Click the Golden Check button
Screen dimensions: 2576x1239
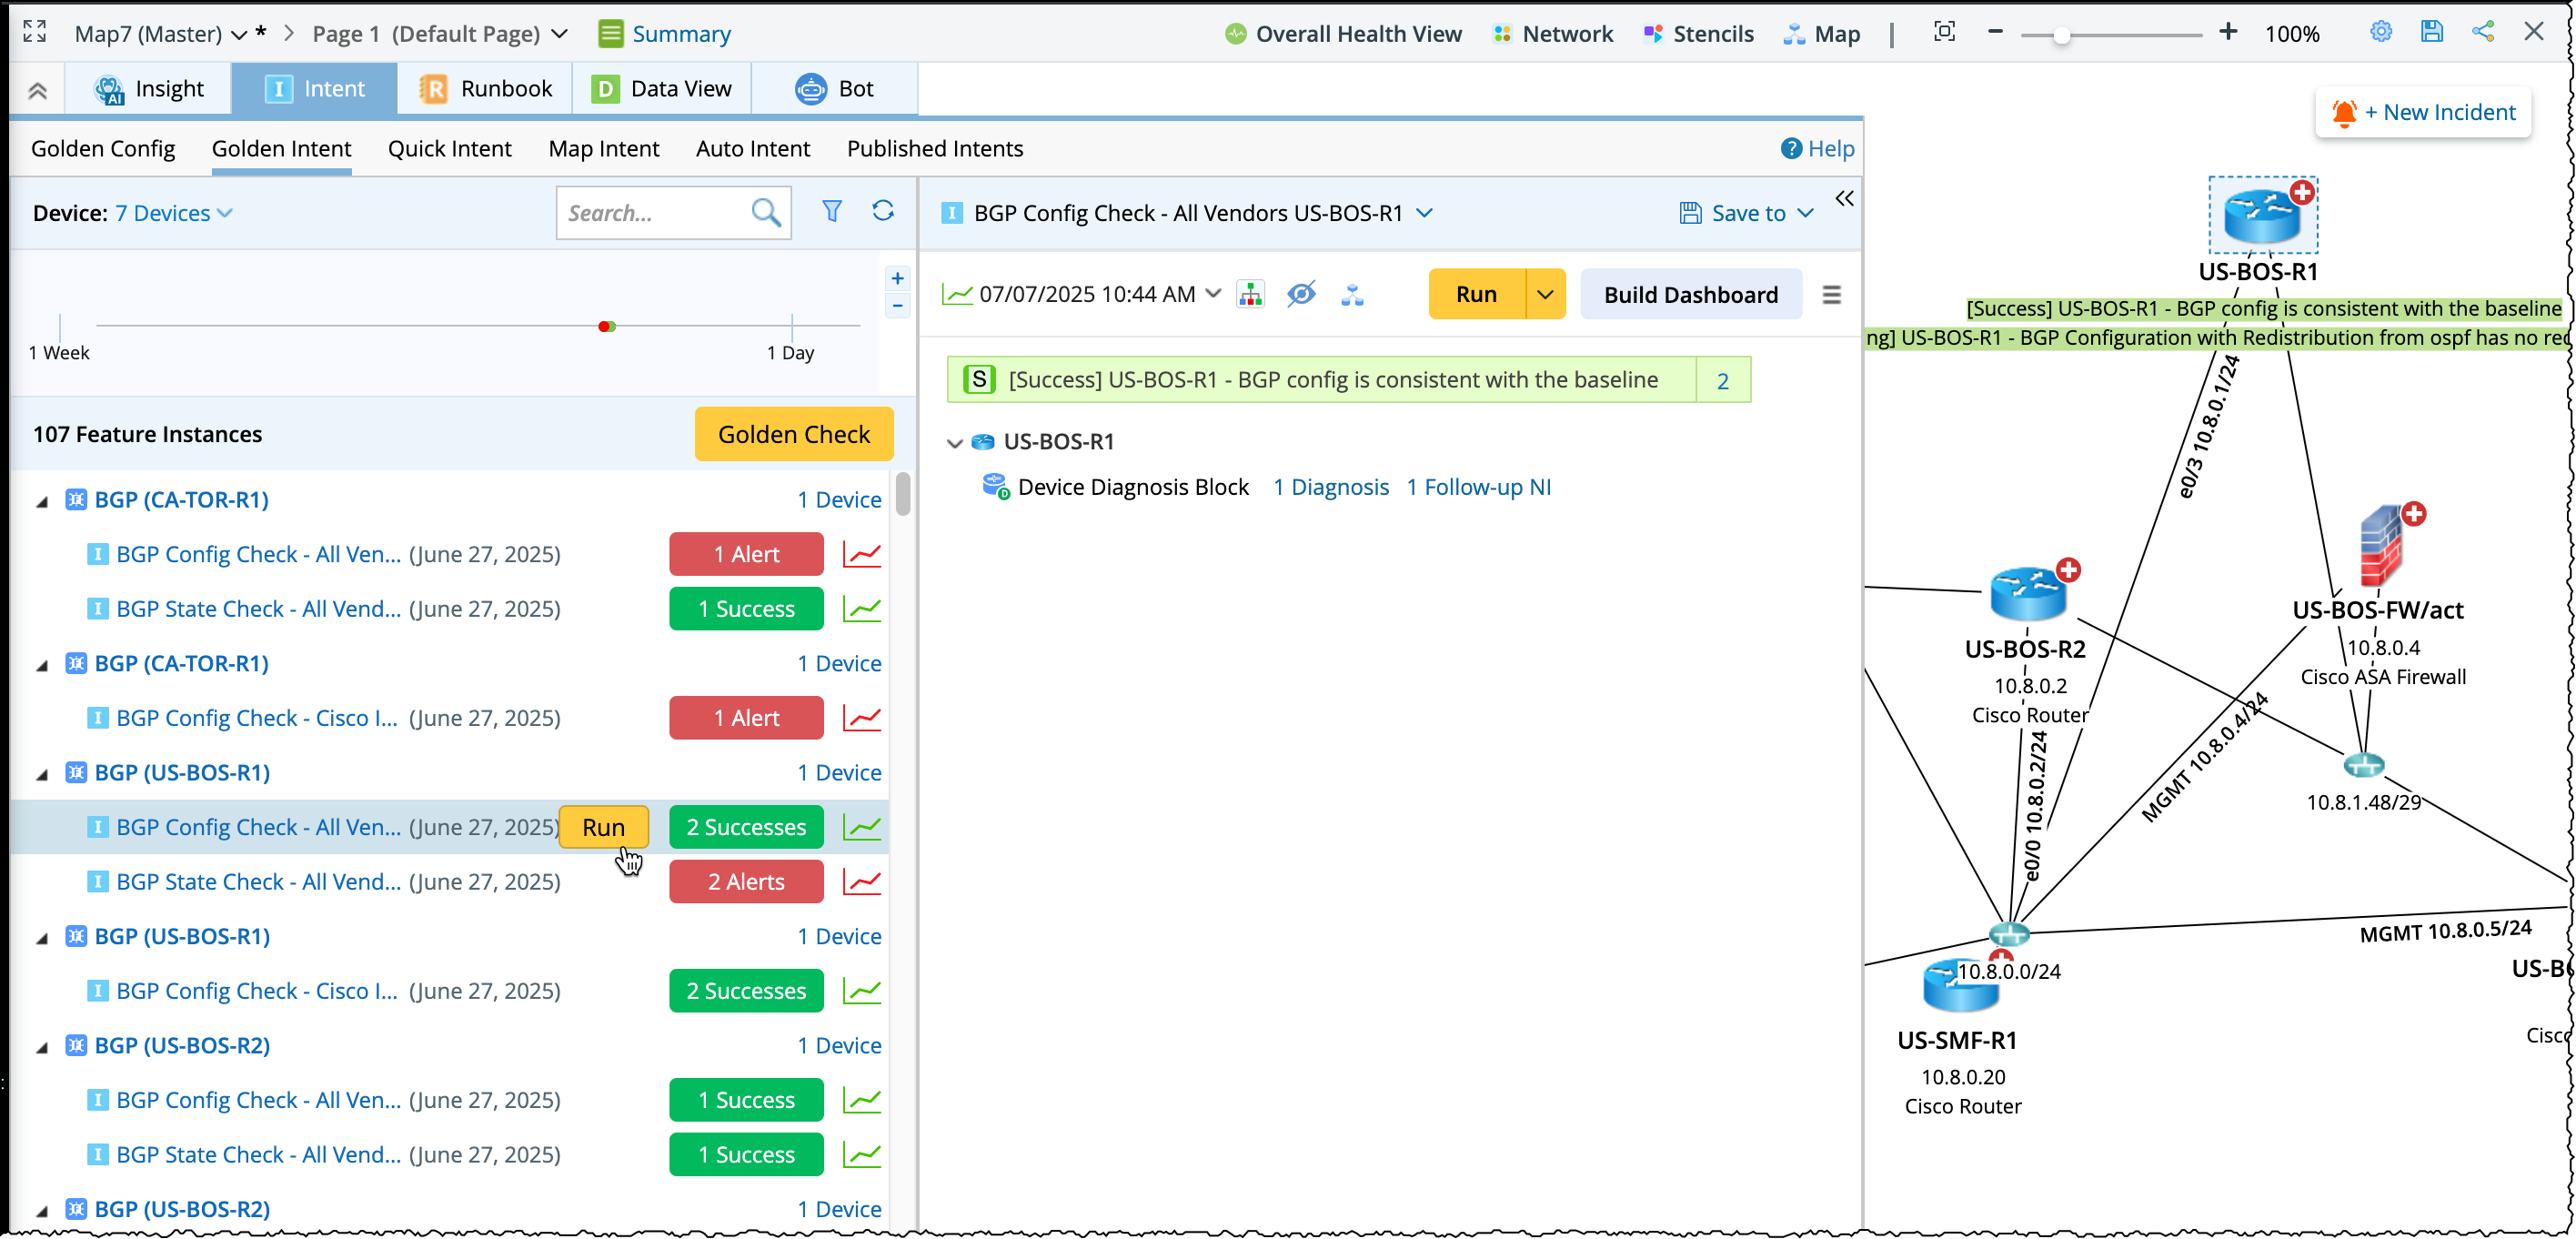click(793, 434)
